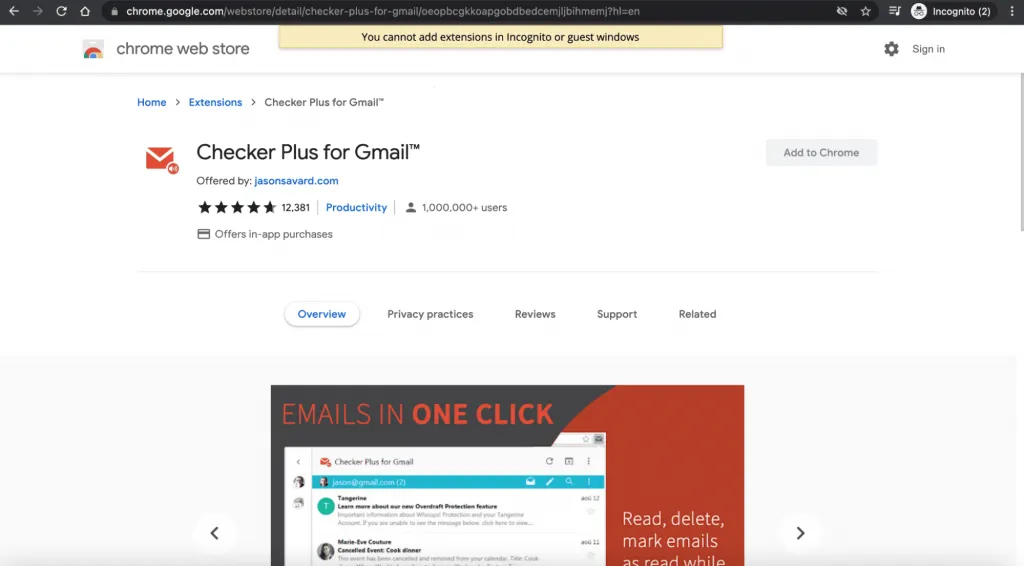The height and width of the screenshot is (566, 1024).
Task: Select the Overview tab
Action: 321,314
